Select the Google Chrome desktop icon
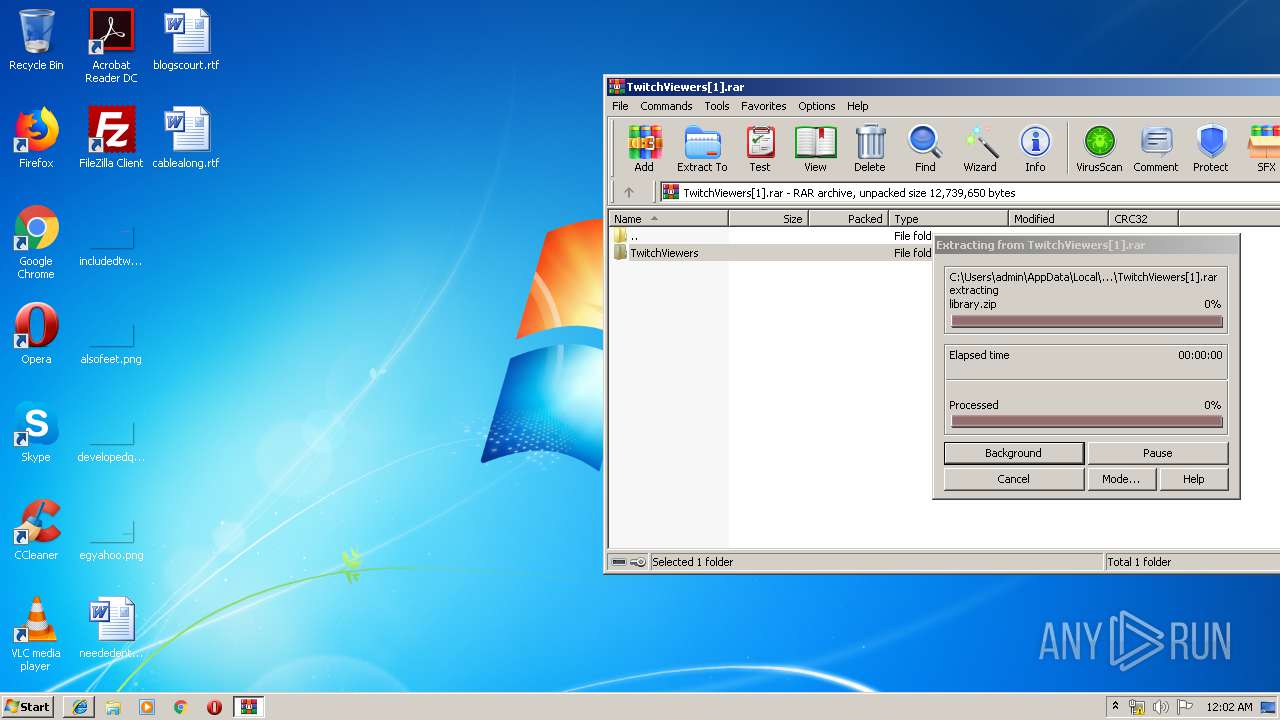Image resolution: width=1280 pixels, height=720 pixels. pos(36,242)
